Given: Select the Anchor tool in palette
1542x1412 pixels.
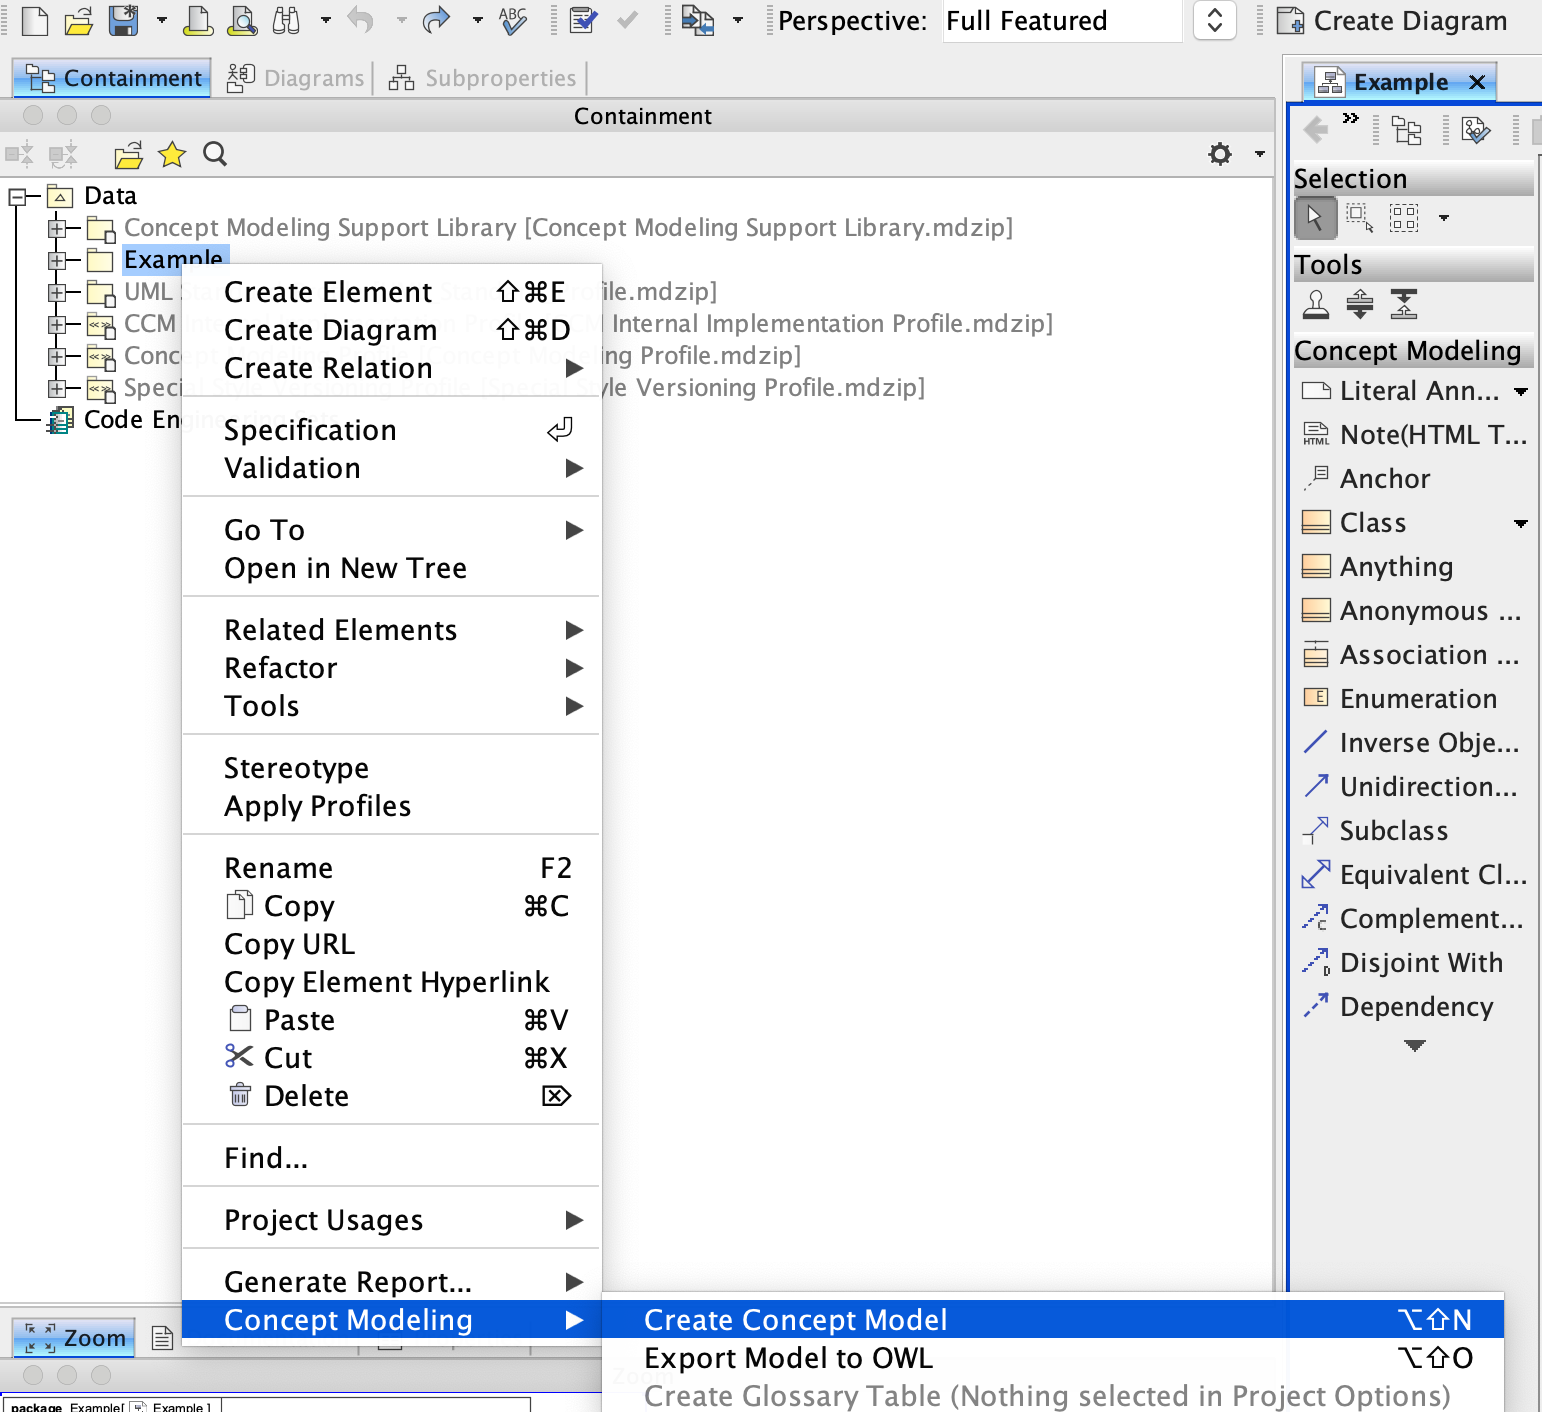Looking at the screenshot, I should point(1384,479).
